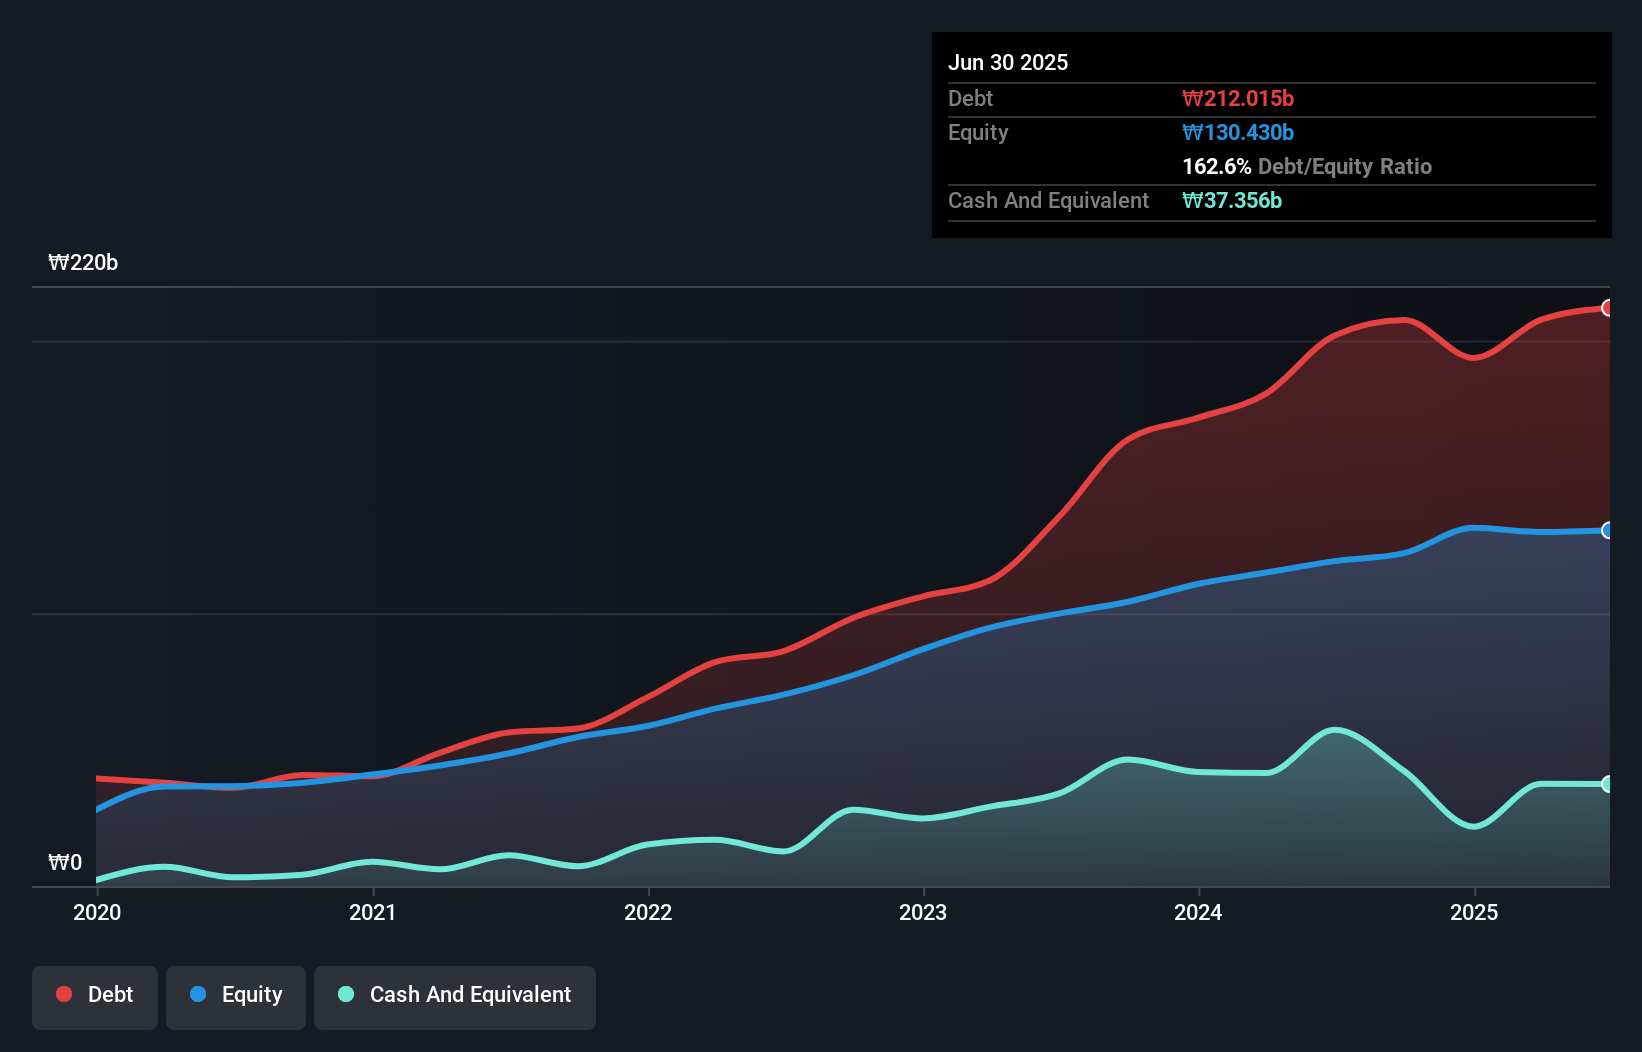Select the 2025 axis label
Image resolution: width=1642 pixels, height=1052 pixels.
(1476, 912)
